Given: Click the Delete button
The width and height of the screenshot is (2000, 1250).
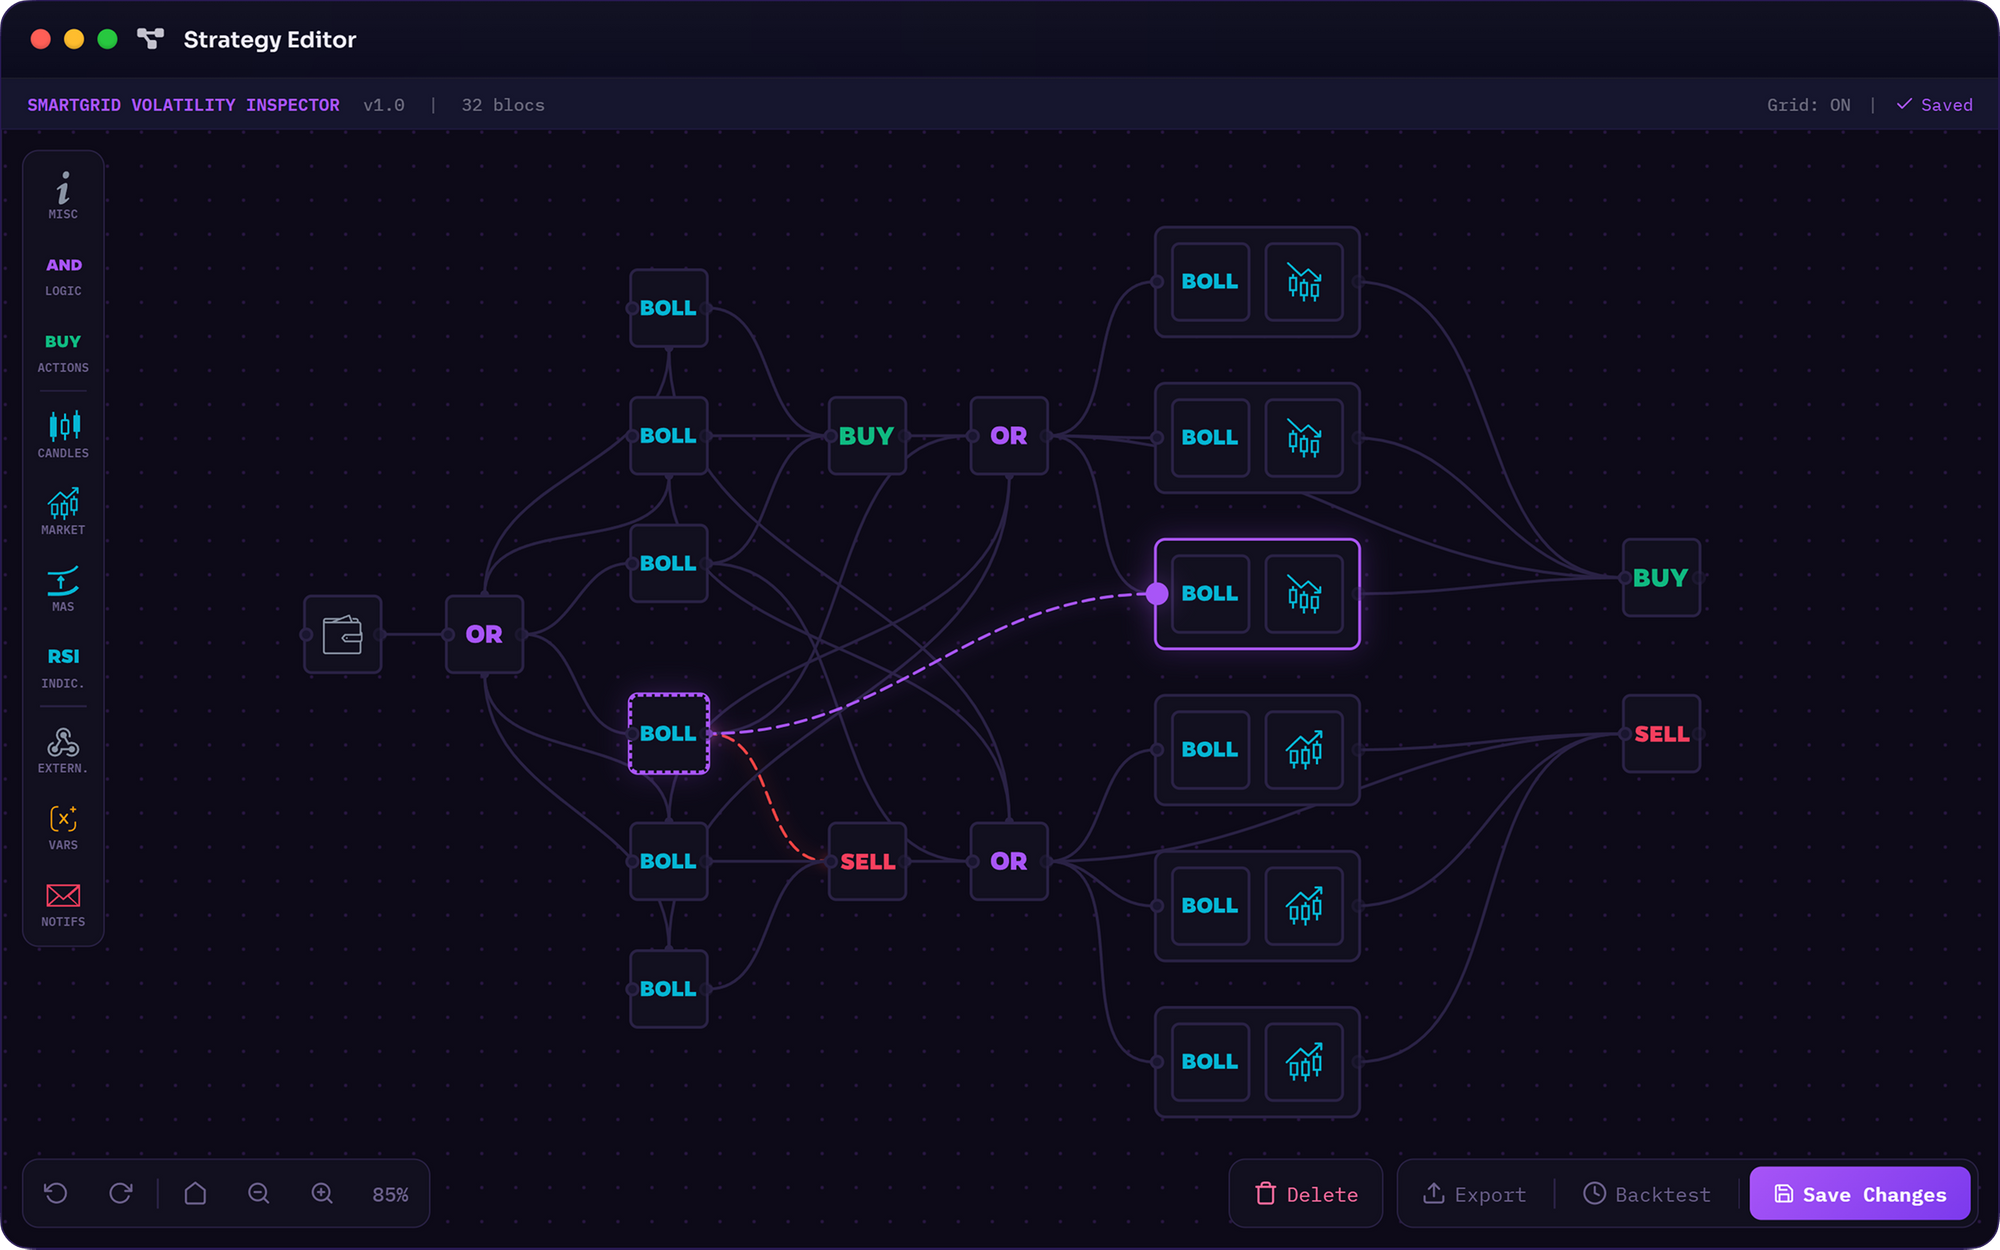Looking at the screenshot, I should [1306, 1194].
